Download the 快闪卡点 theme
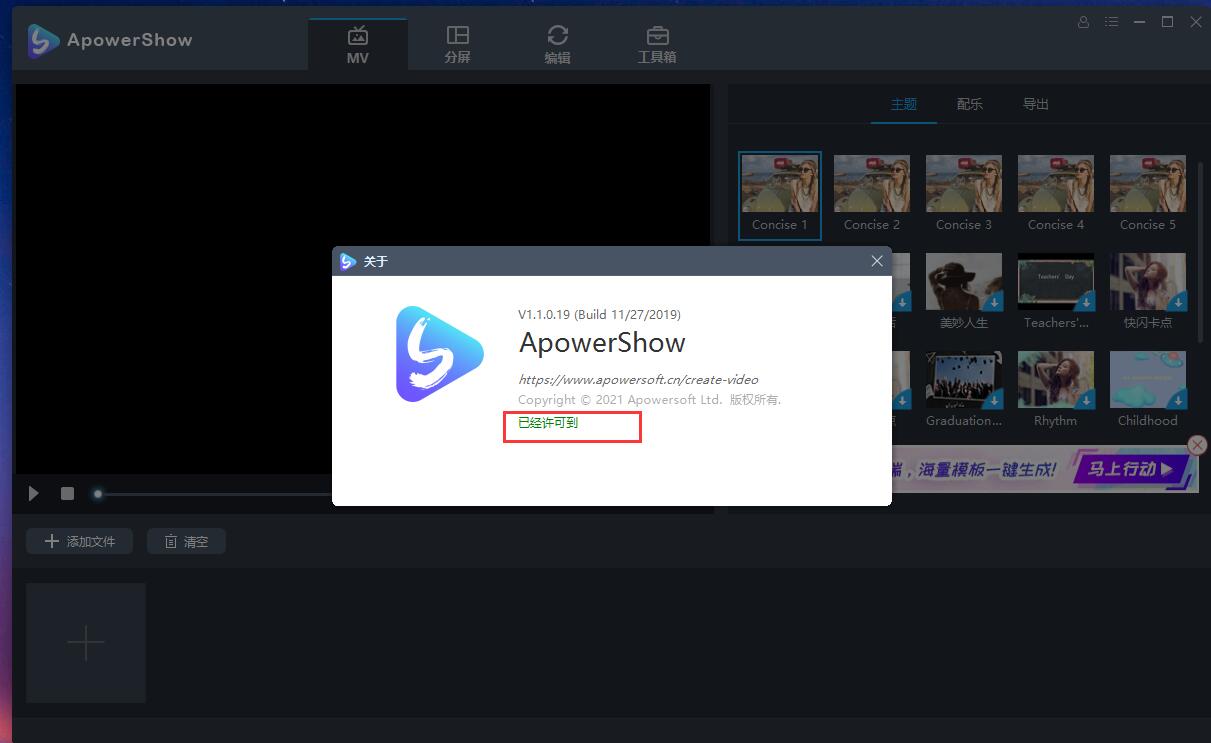 coord(1177,302)
